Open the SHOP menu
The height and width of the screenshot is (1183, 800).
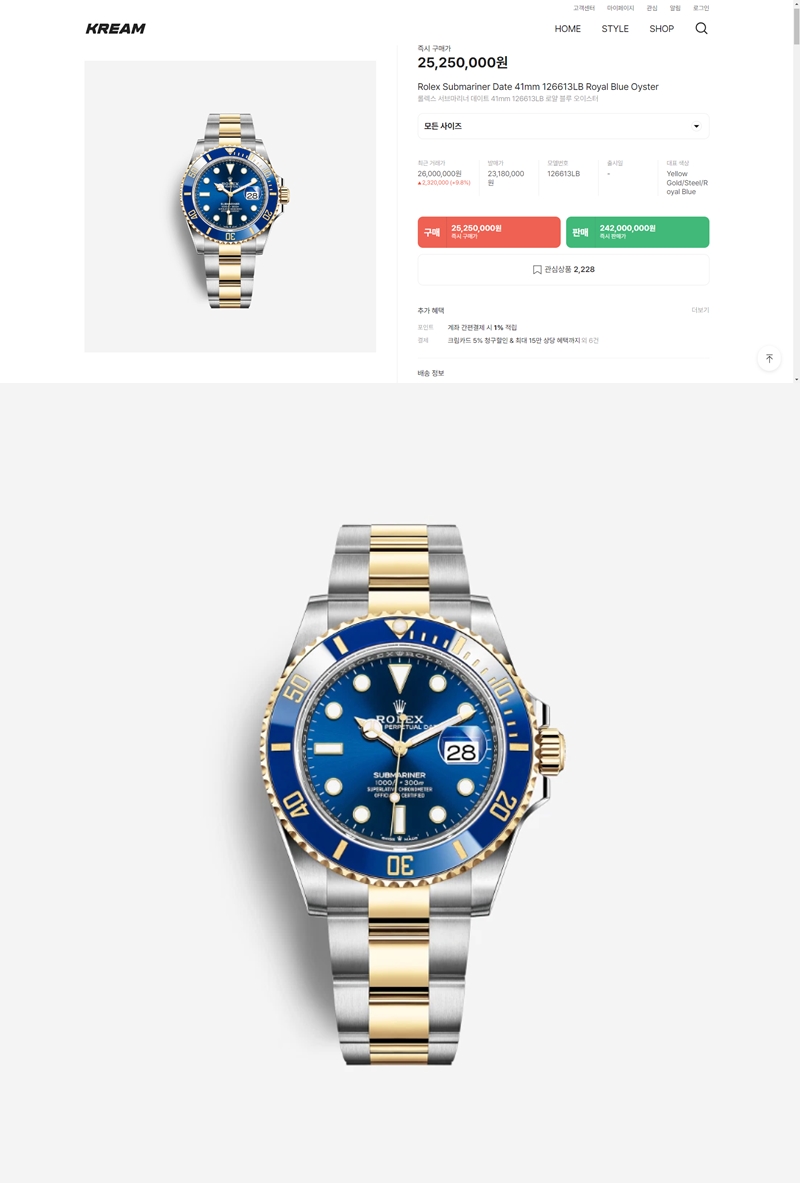point(661,29)
